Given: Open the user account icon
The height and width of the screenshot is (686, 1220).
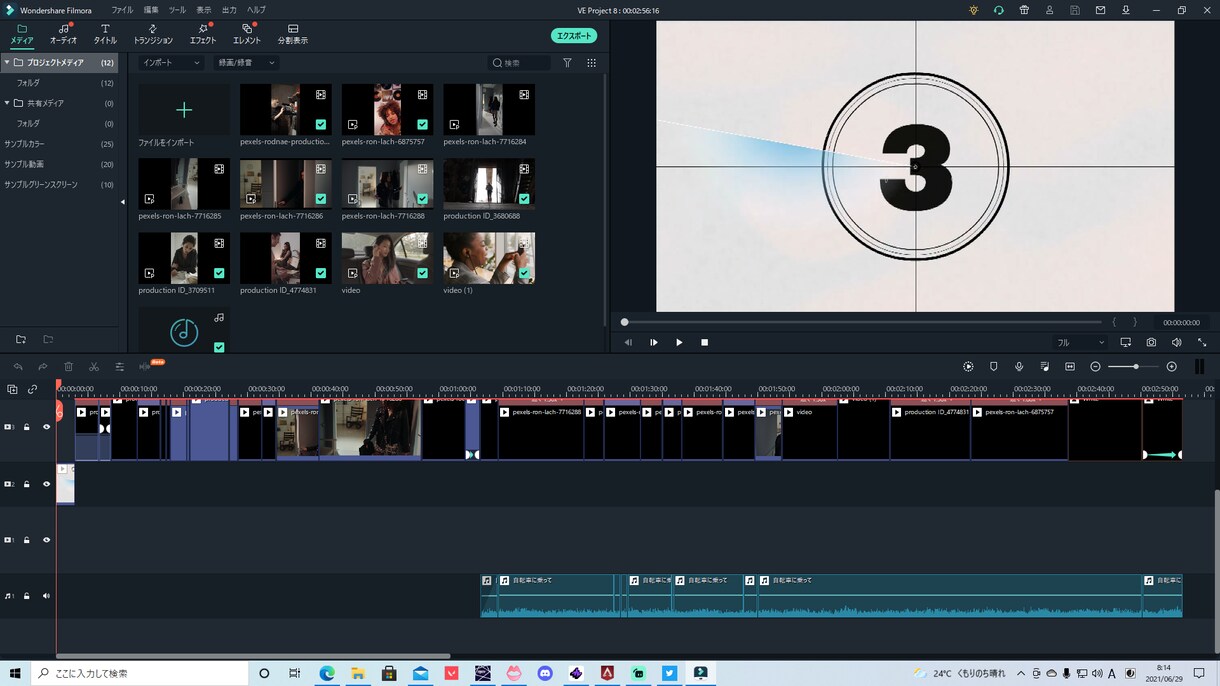Looking at the screenshot, I should click(x=1049, y=10).
